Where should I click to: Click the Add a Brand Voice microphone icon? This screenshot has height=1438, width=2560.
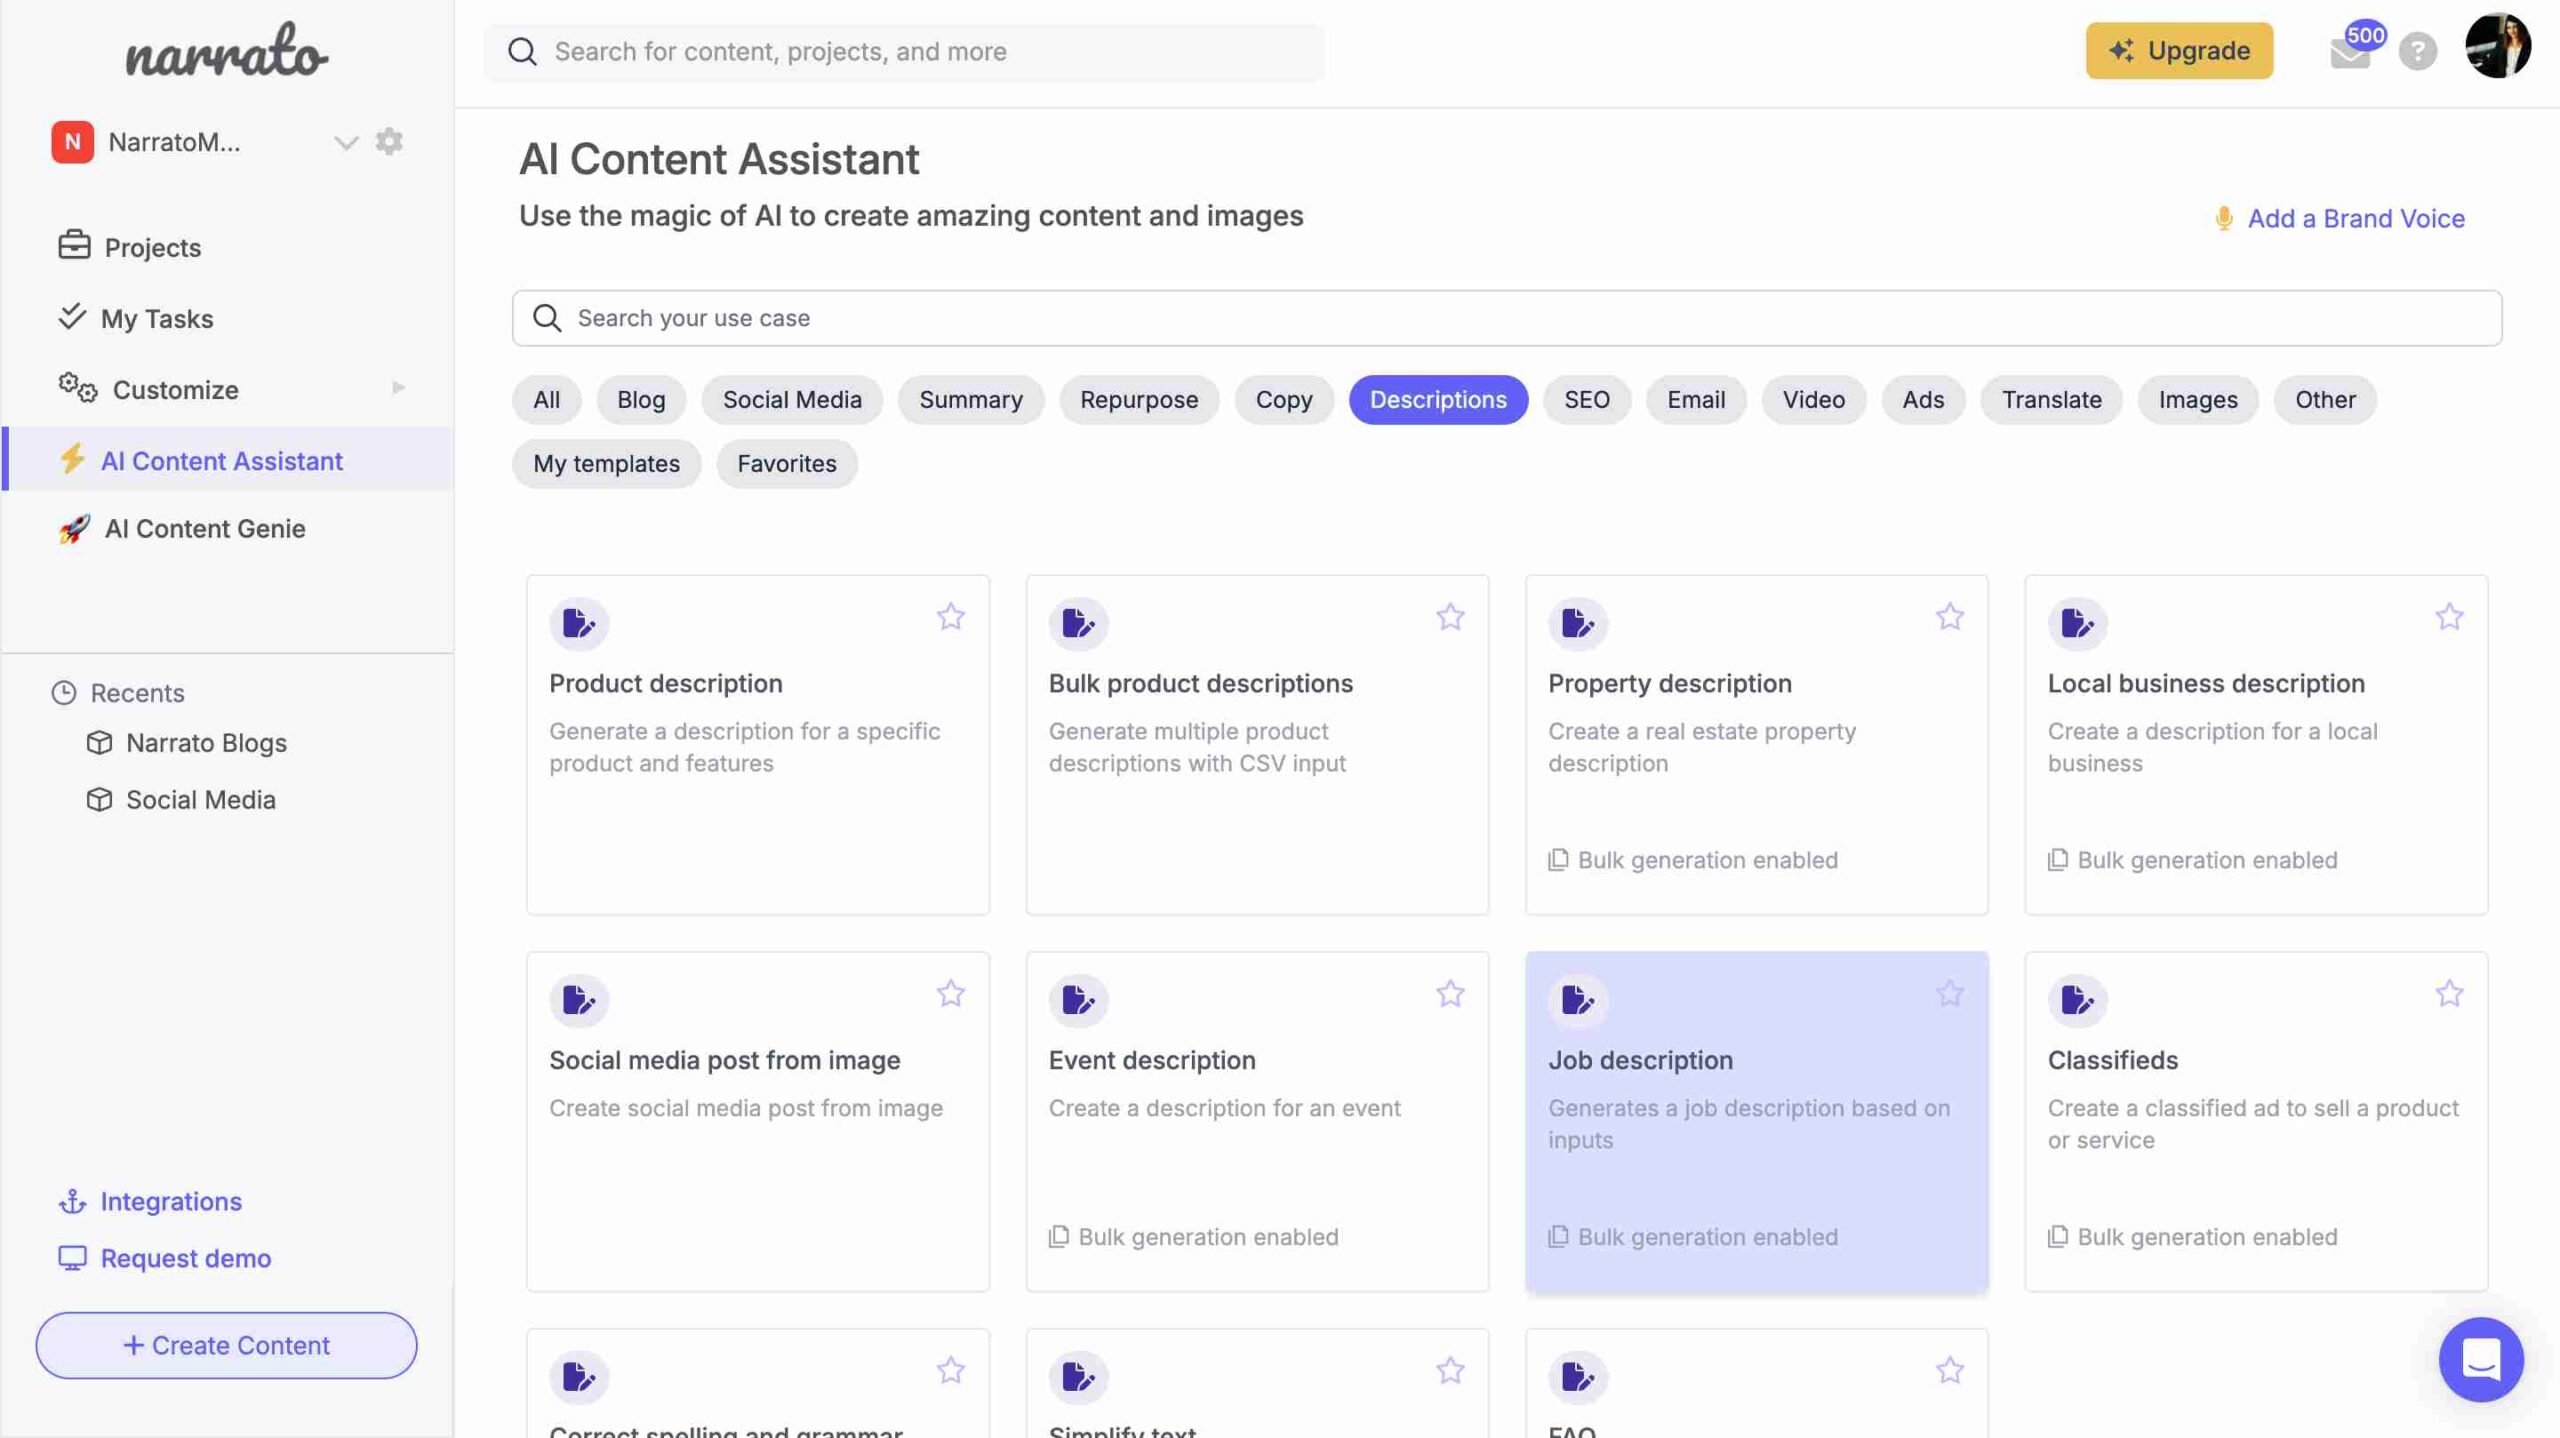2221,220
